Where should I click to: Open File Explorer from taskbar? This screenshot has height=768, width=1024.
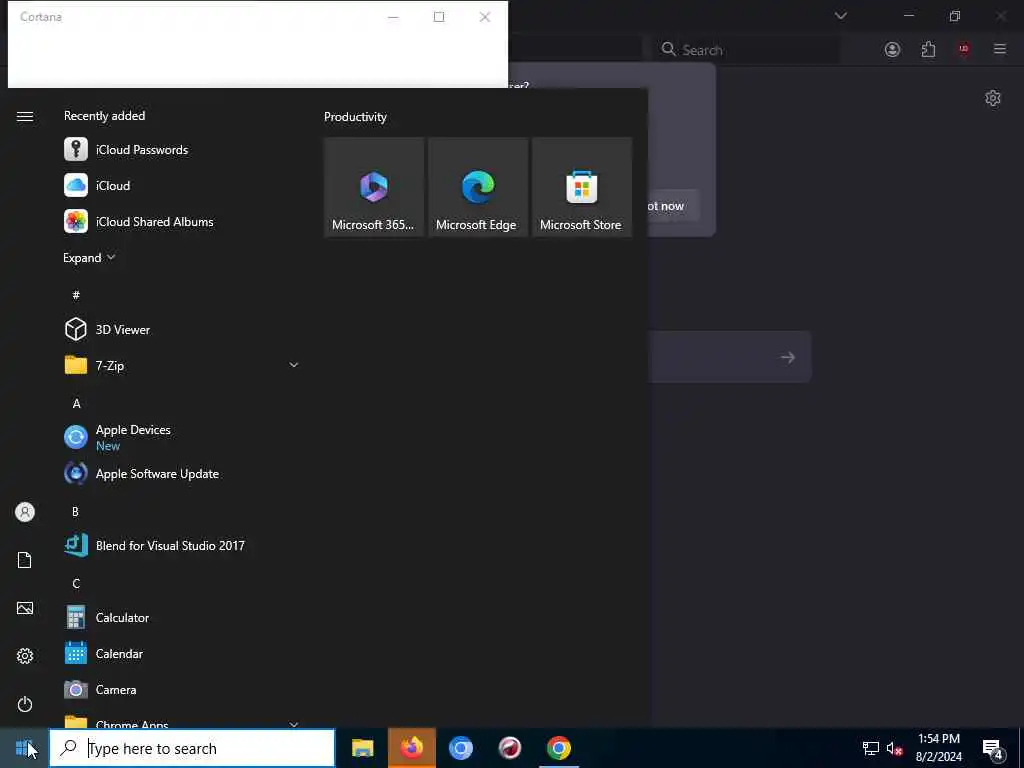coord(362,748)
